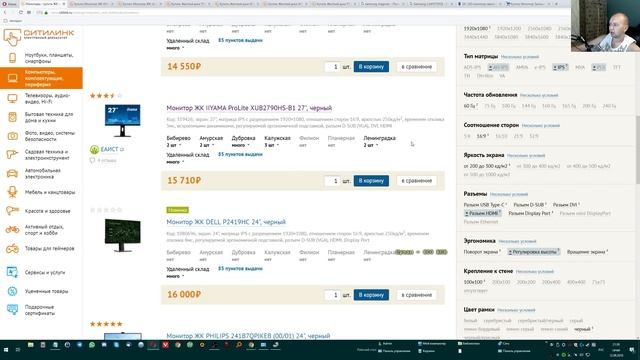Add the 15 710₽ IIYAMA monitor to cart
The width and height of the screenshot is (640, 360).
371,180
